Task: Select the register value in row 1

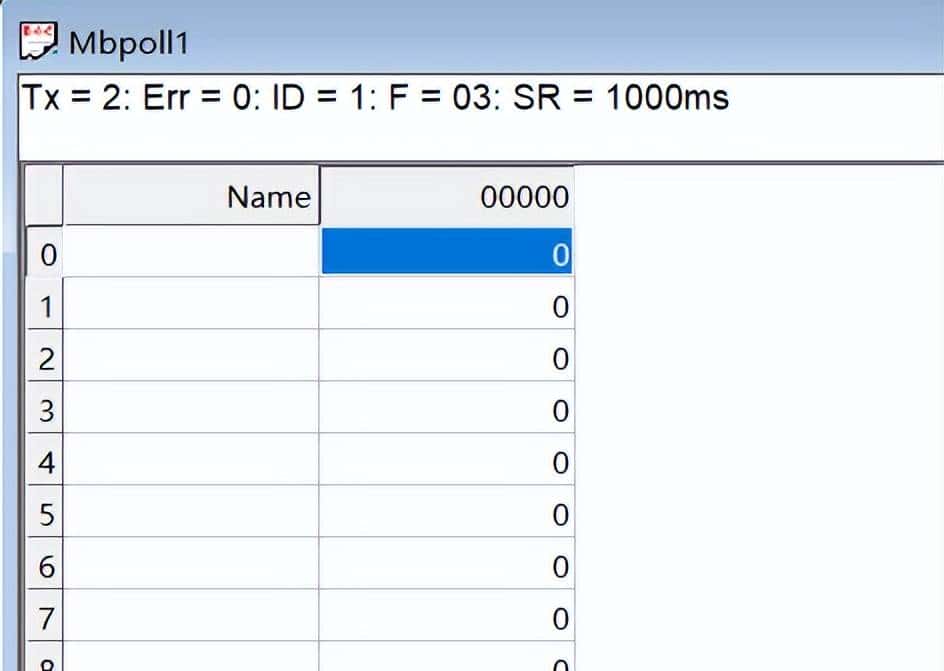Action: click(445, 306)
